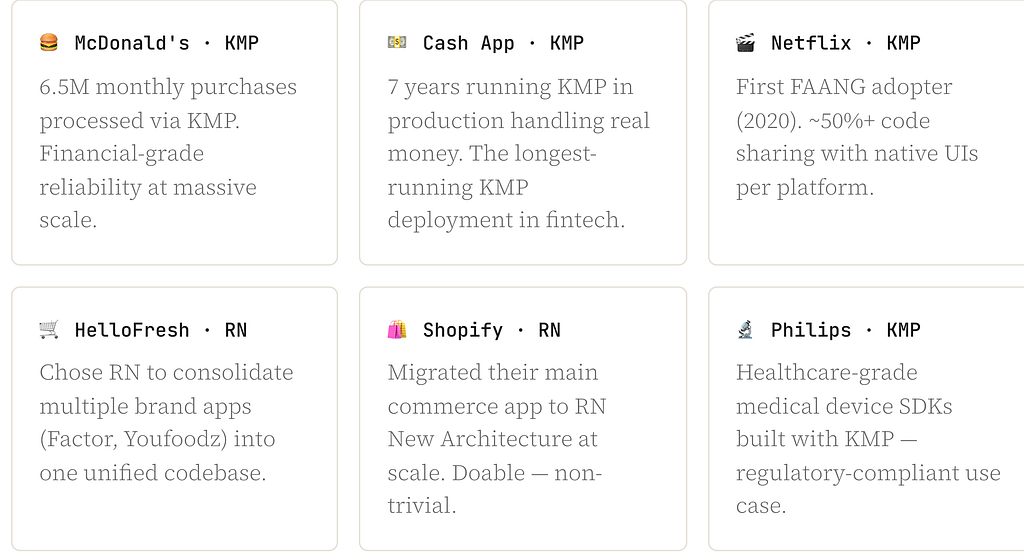Select the McDonald's · KMP card title
1024x552 pixels.
click(167, 43)
